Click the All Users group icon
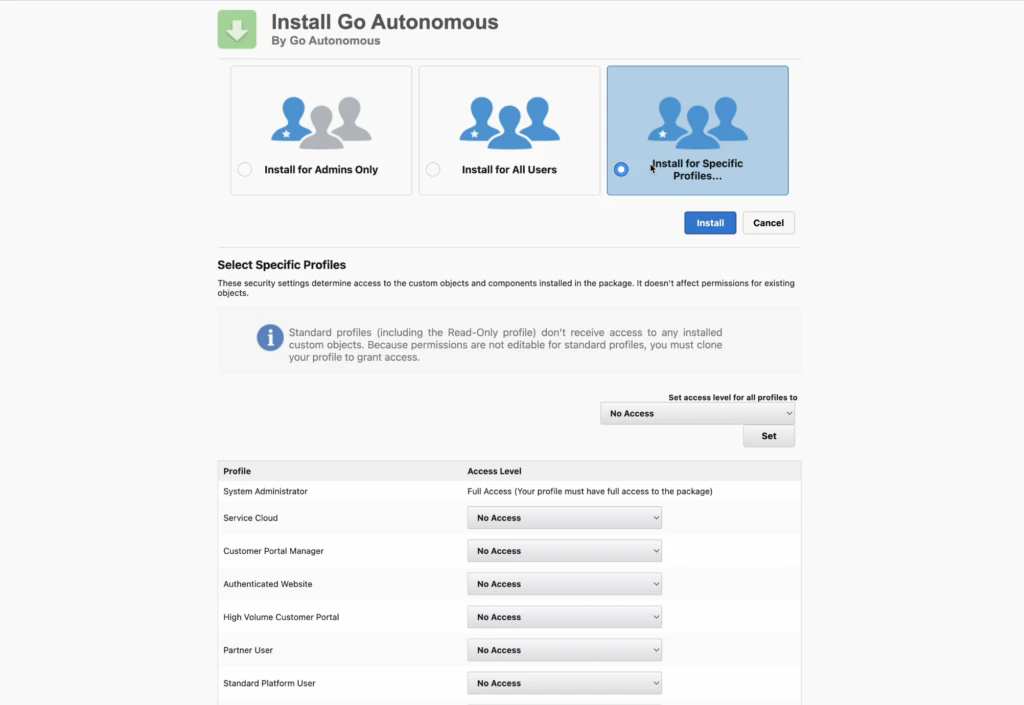 point(509,123)
